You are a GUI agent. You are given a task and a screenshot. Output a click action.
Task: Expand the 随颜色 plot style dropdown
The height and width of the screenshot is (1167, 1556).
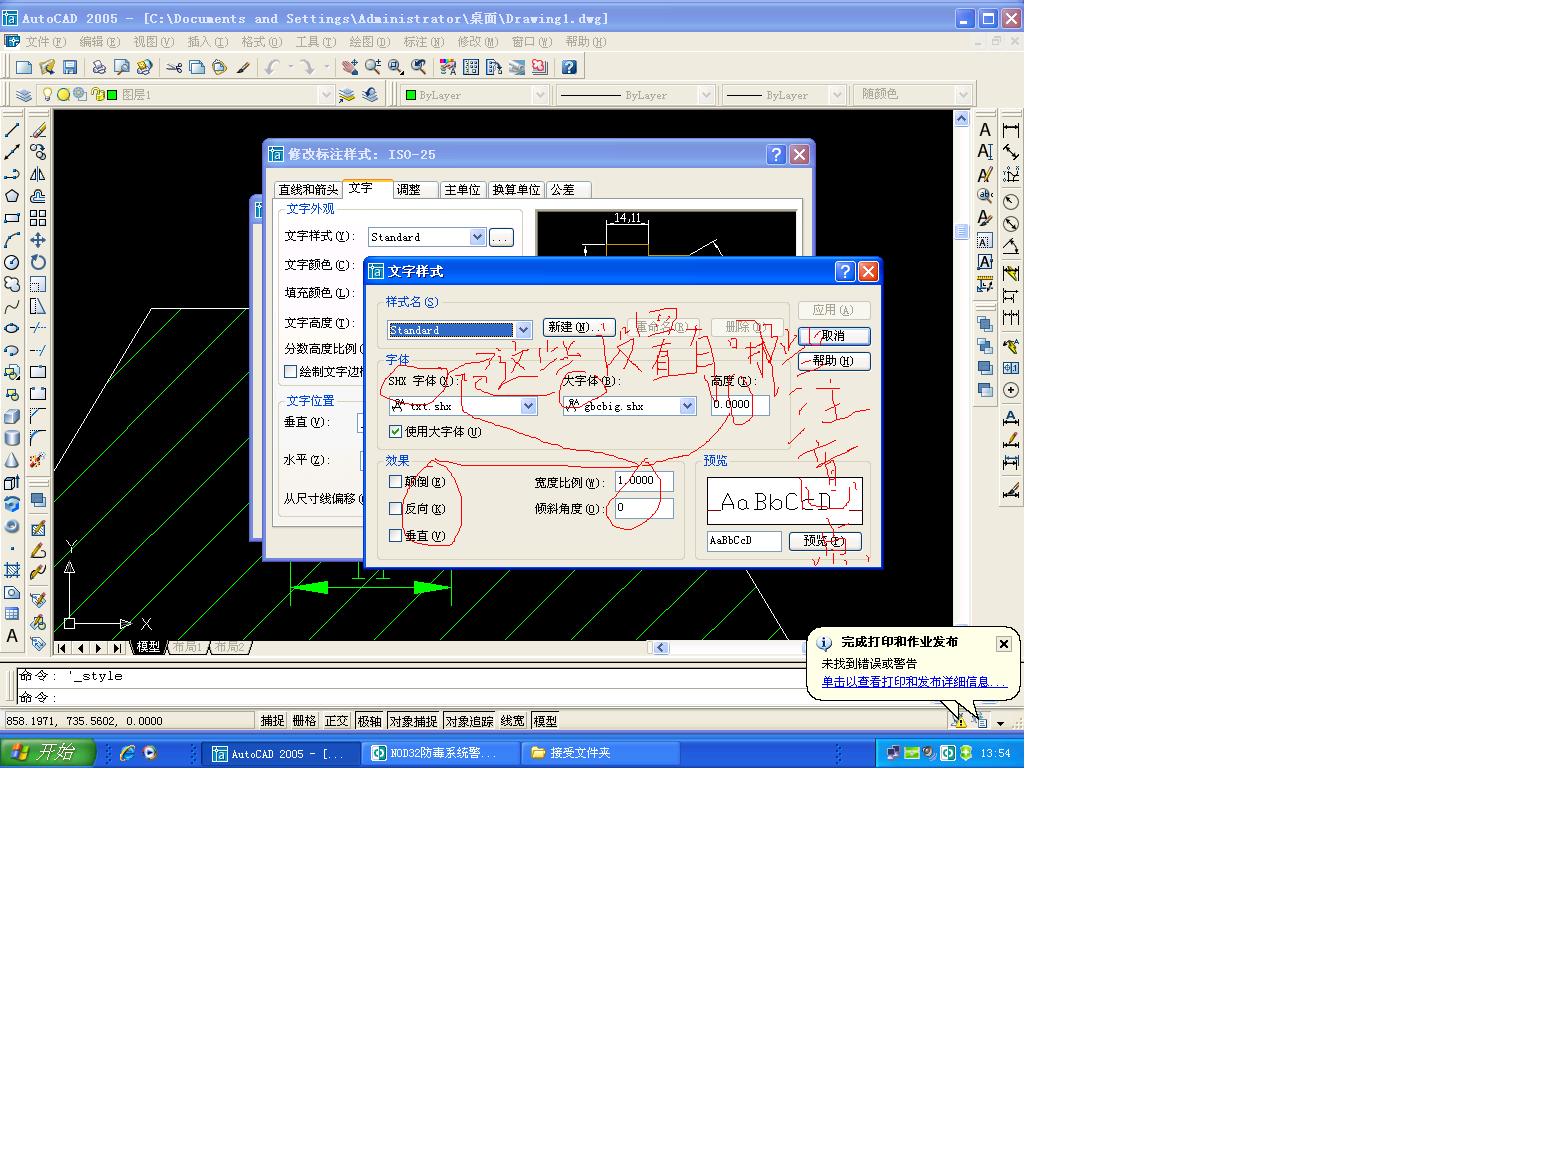point(963,94)
